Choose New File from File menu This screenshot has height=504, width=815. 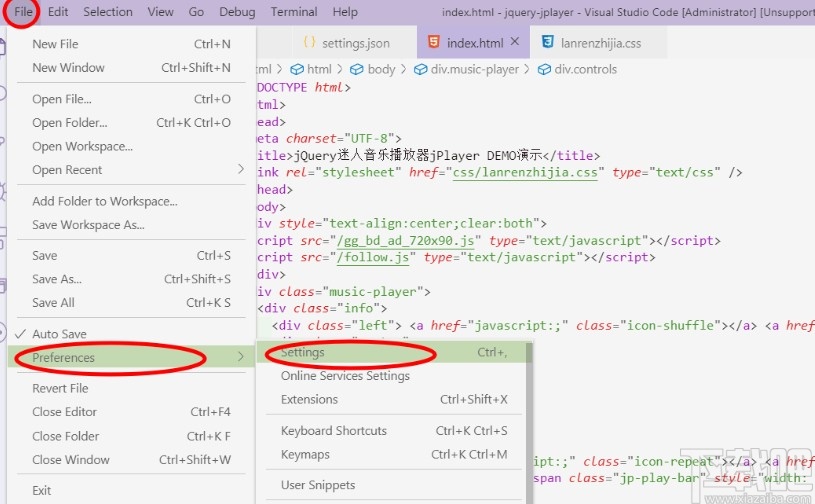pyautogui.click(x=131, y=44)
